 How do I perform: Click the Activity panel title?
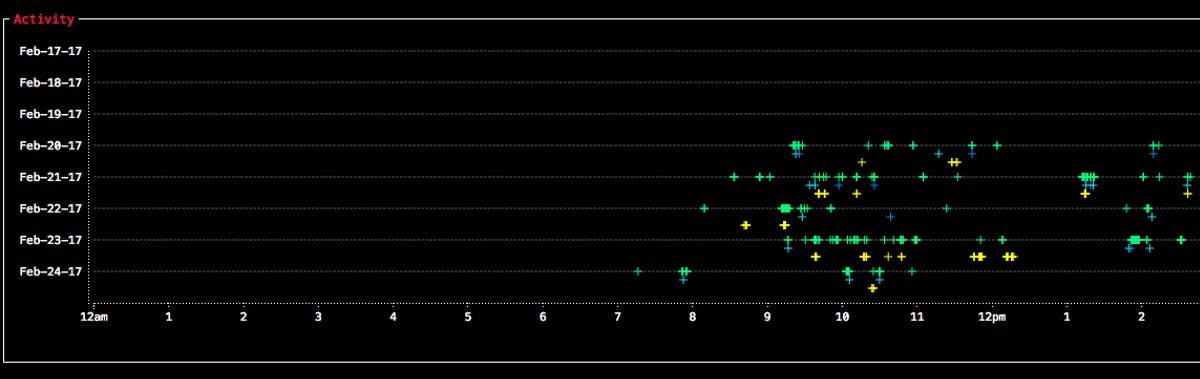[x=43, y=19]
